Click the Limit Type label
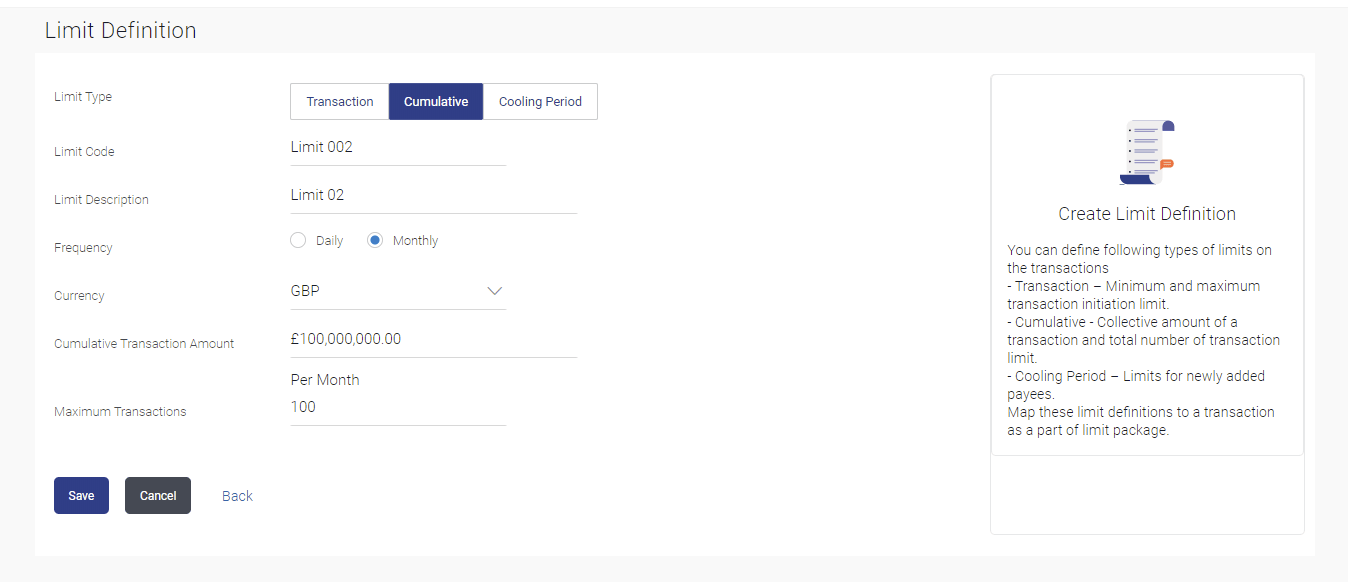This screenshot has width=1348, height=582. [x=83, y=97]
